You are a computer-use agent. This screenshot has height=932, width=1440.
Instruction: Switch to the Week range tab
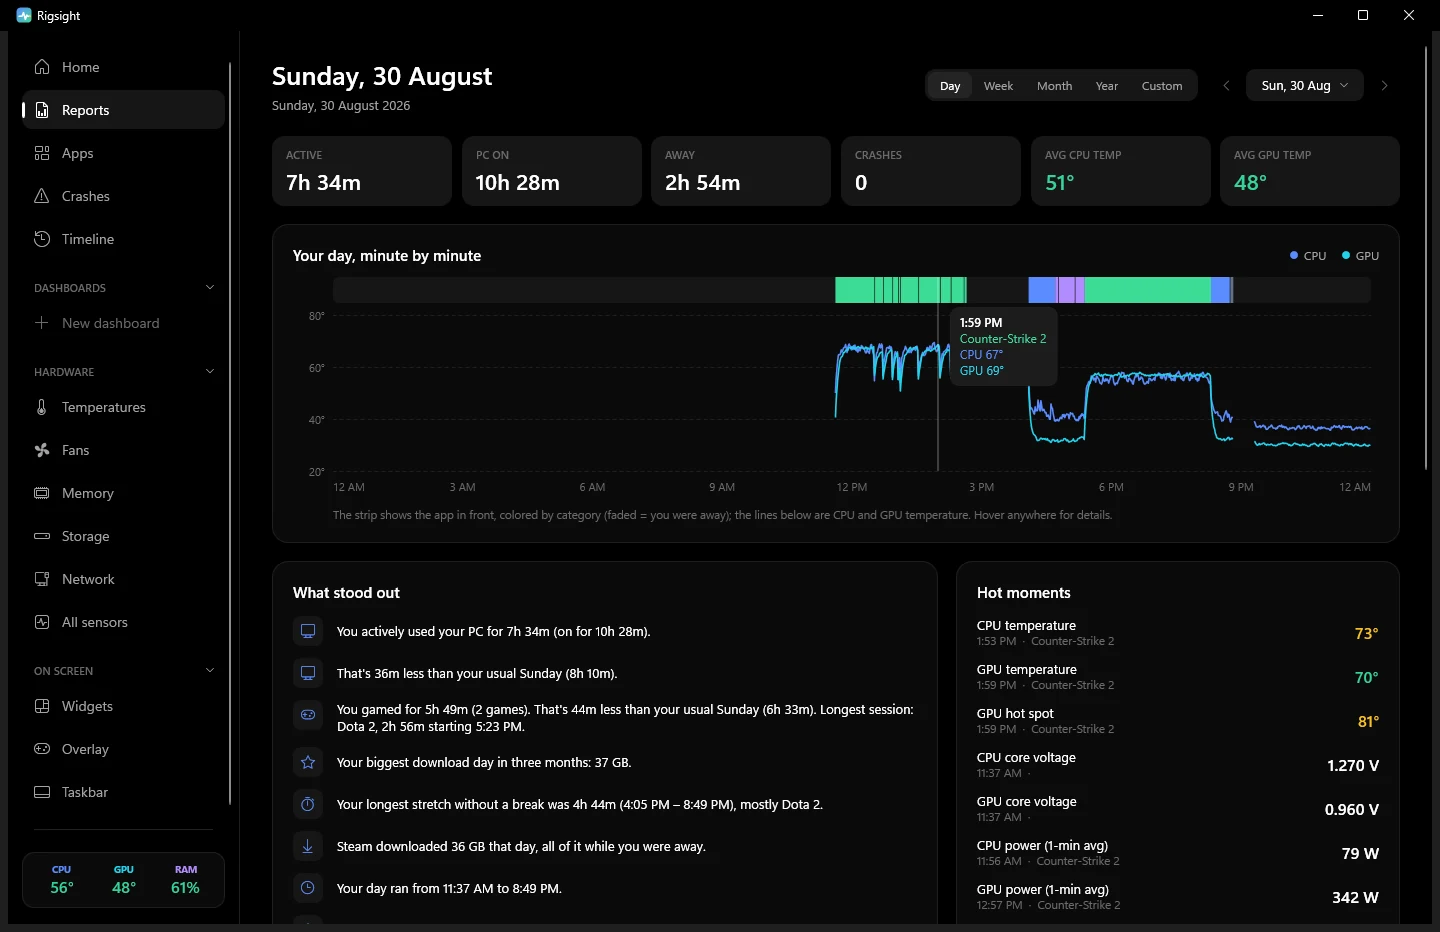(x=998, y=86)
